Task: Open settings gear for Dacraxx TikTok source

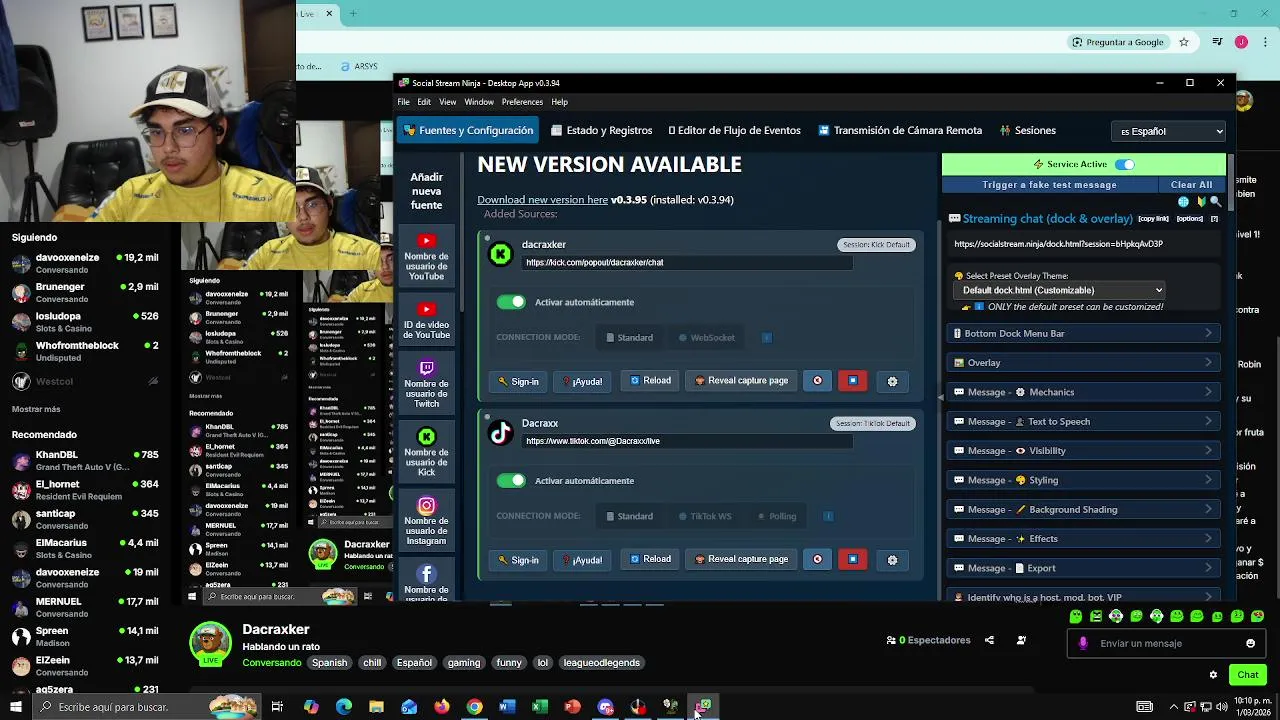Action: pyautogui.click(x=892, y=560)
